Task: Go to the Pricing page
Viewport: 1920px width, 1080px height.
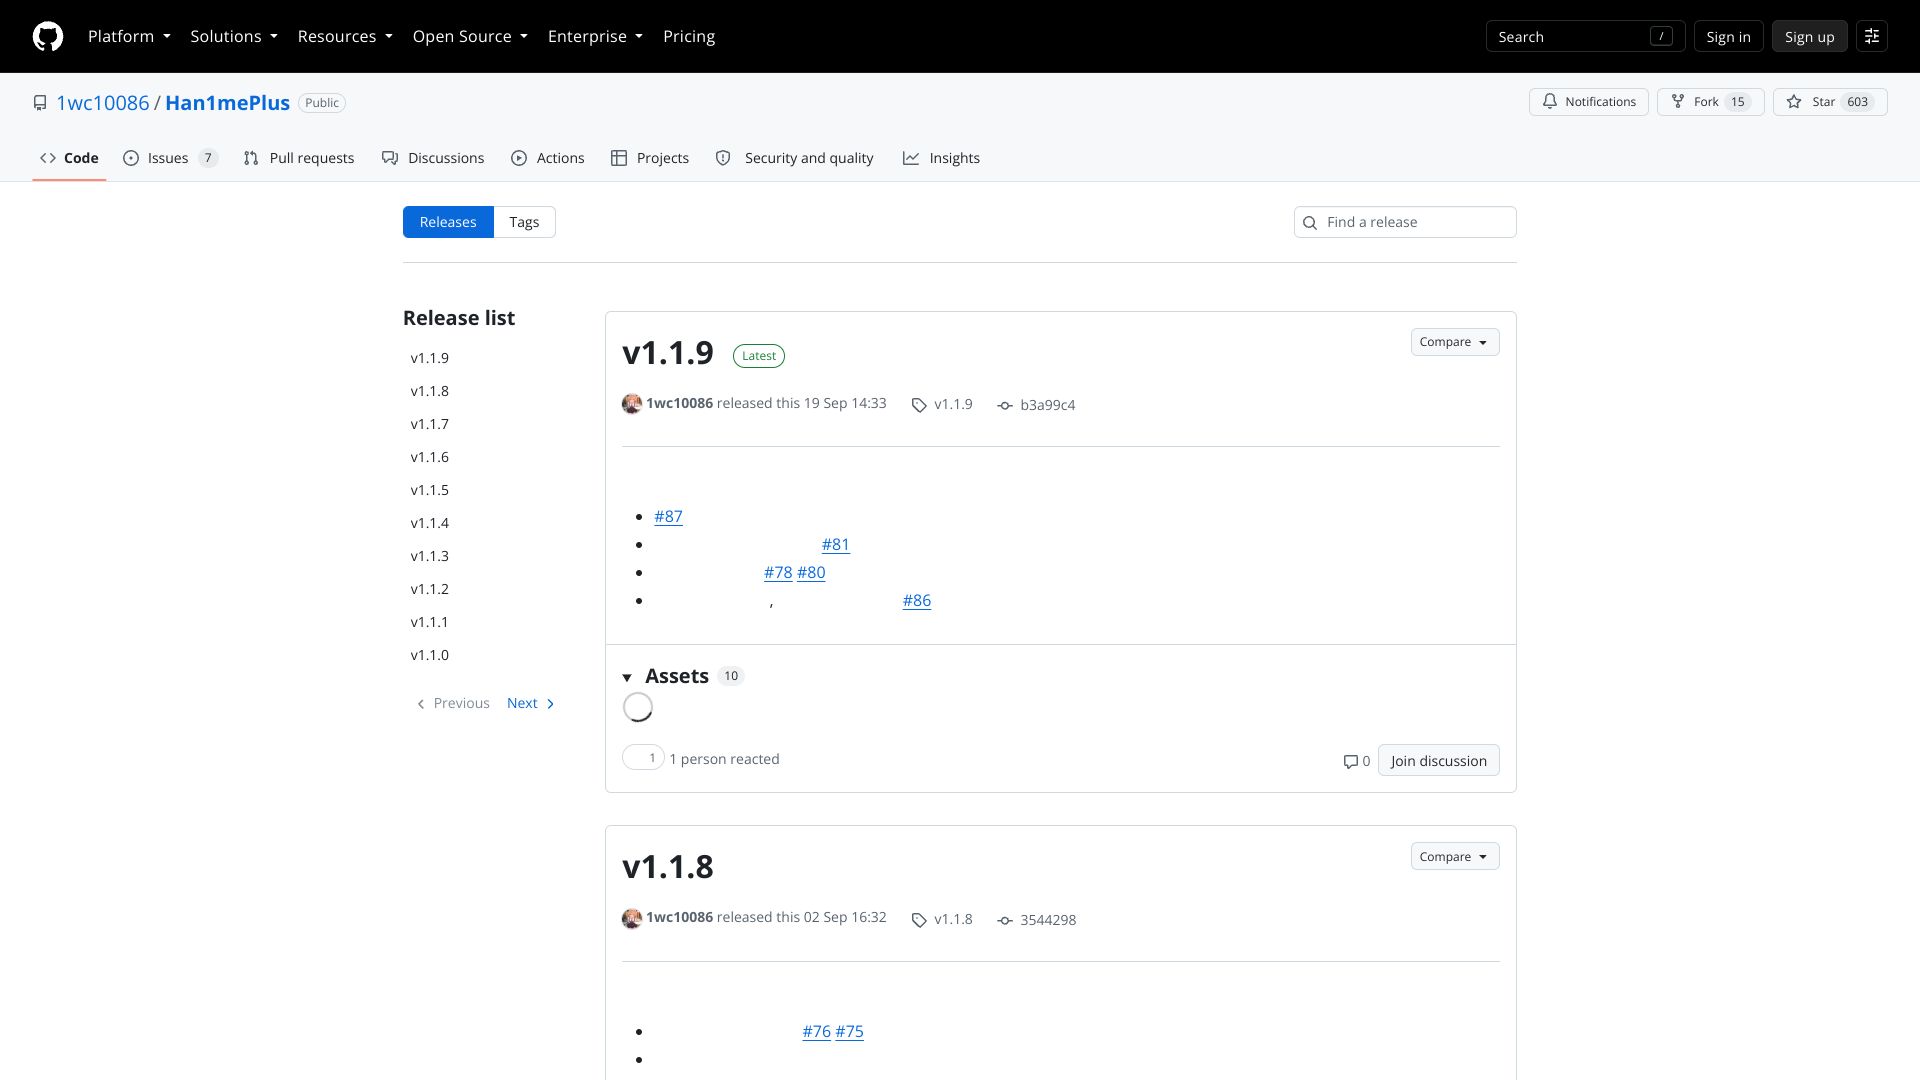Action: click(689, 37)
